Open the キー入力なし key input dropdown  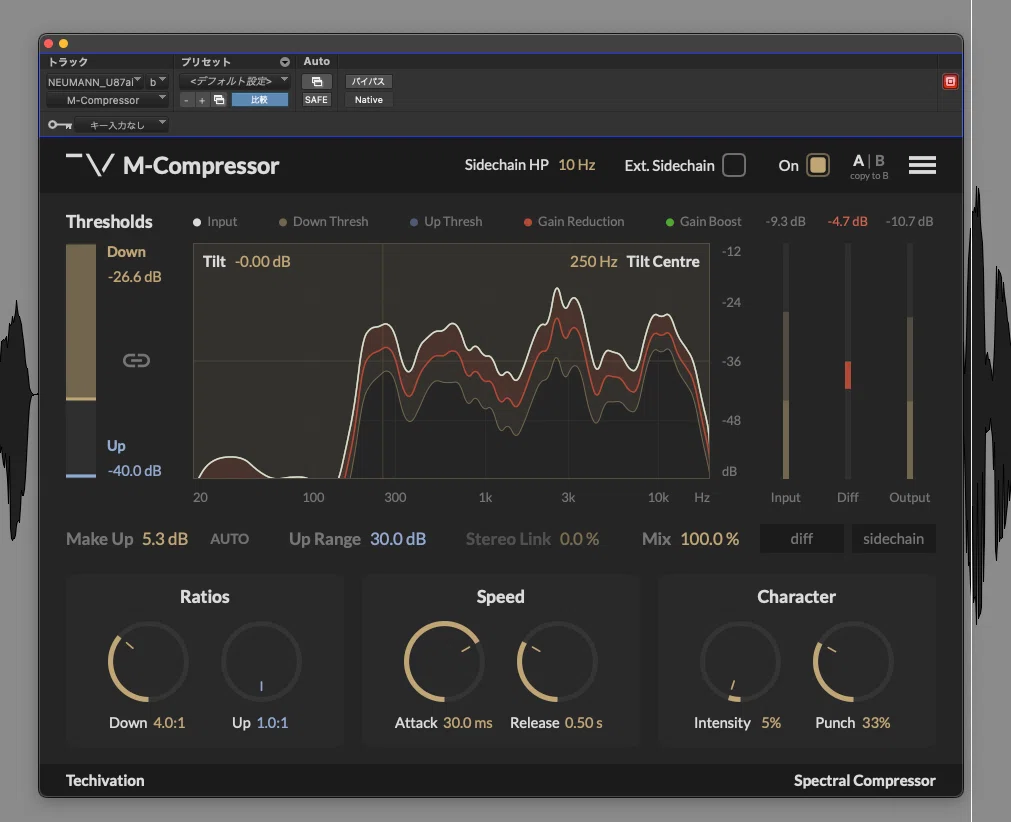[121, 124]
